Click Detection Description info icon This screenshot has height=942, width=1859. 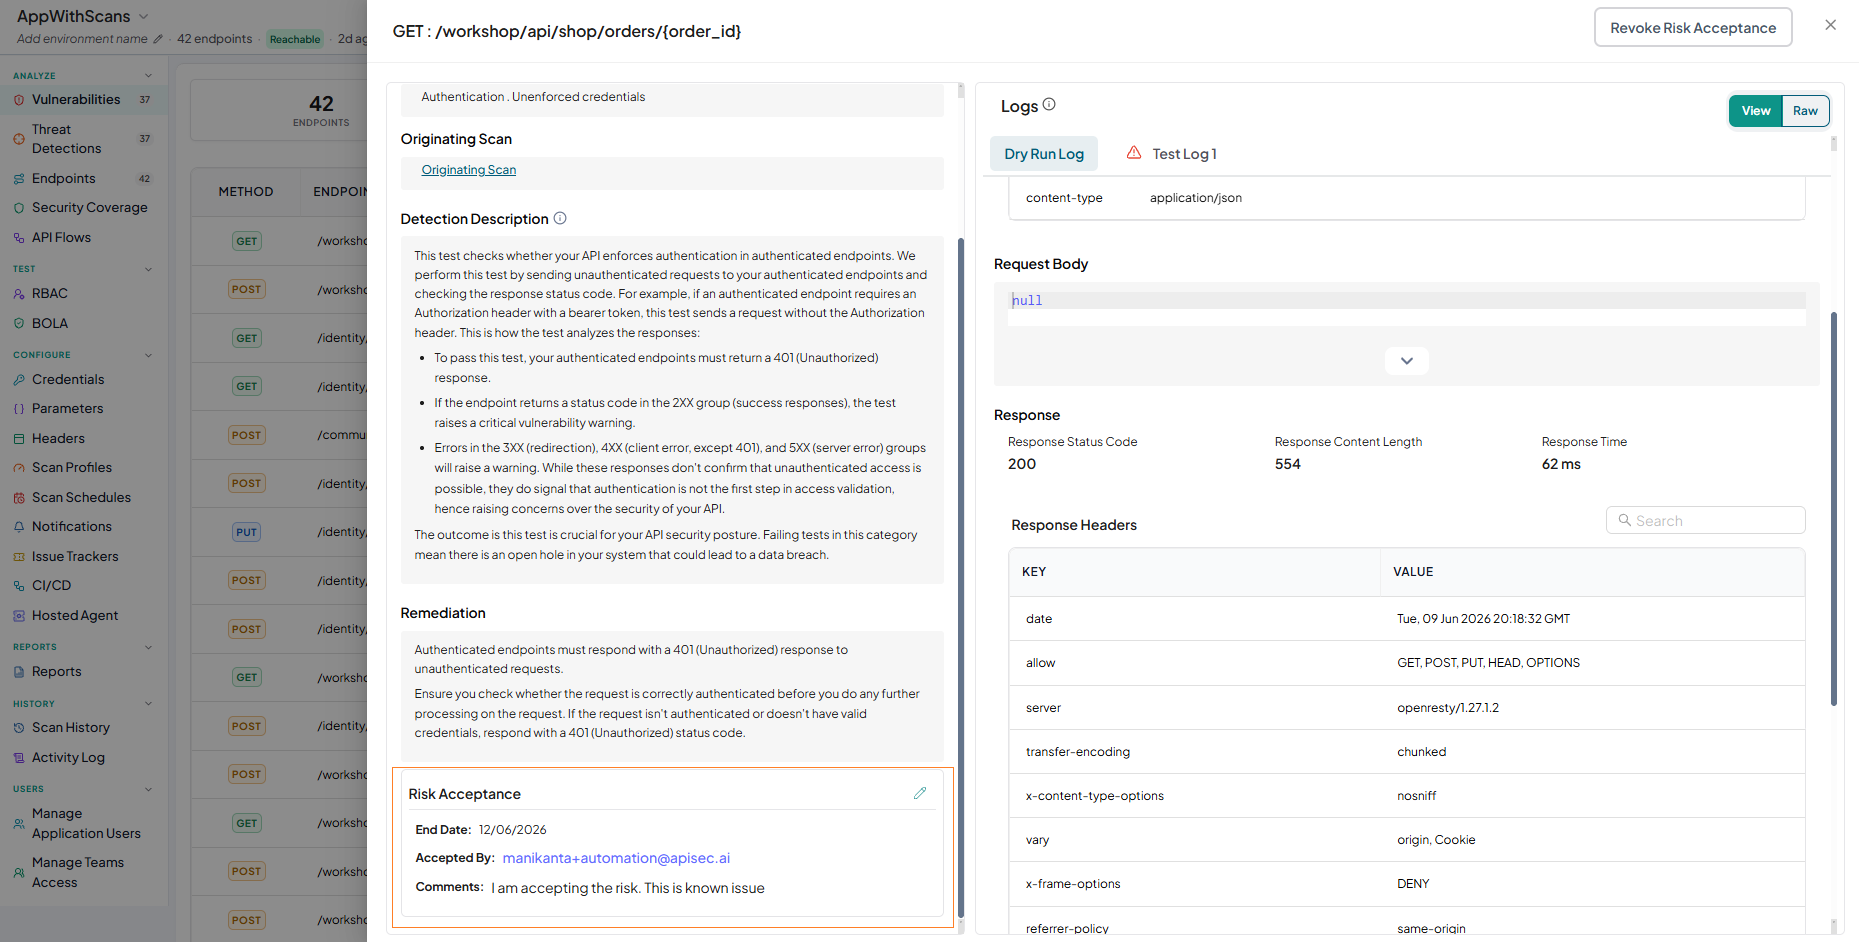(560, 218)
